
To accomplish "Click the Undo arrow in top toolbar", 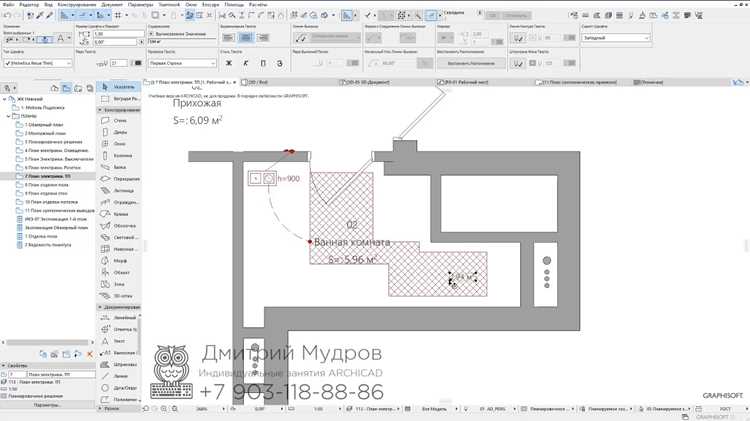I will coord(7,15).
